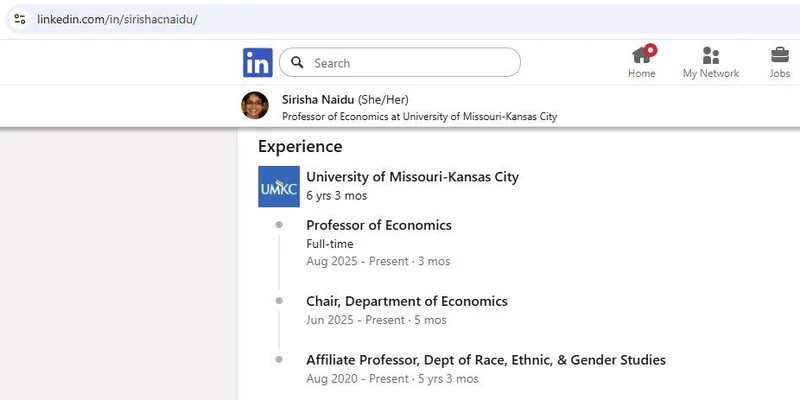Click the '6 yrs 3 mos' duration text
The width and height of the screenshot is (800, 400).
pyautogui.click(x=336, y=196)
